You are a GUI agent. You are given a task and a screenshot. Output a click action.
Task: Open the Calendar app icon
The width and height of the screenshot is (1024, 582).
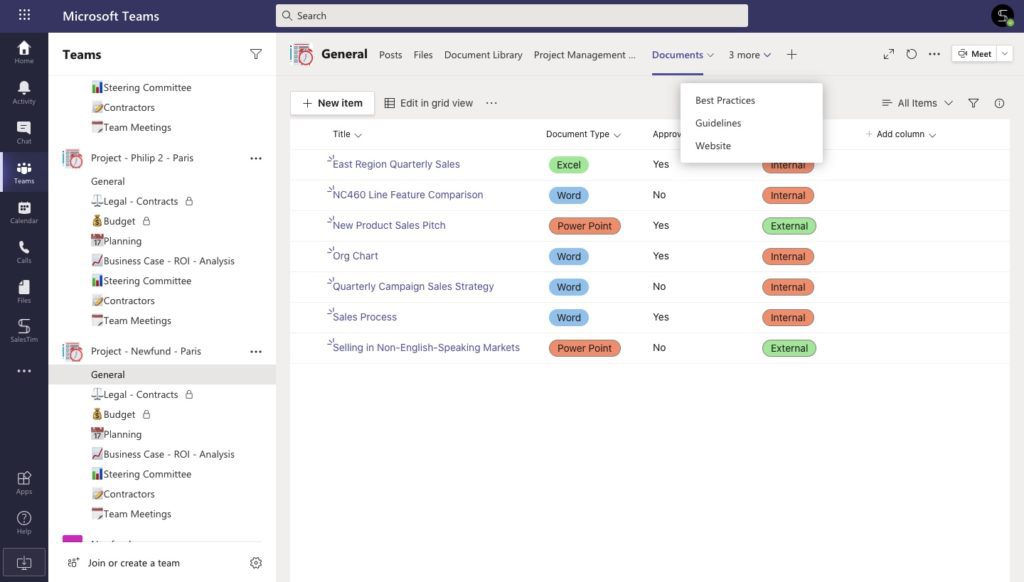(24, 212)
